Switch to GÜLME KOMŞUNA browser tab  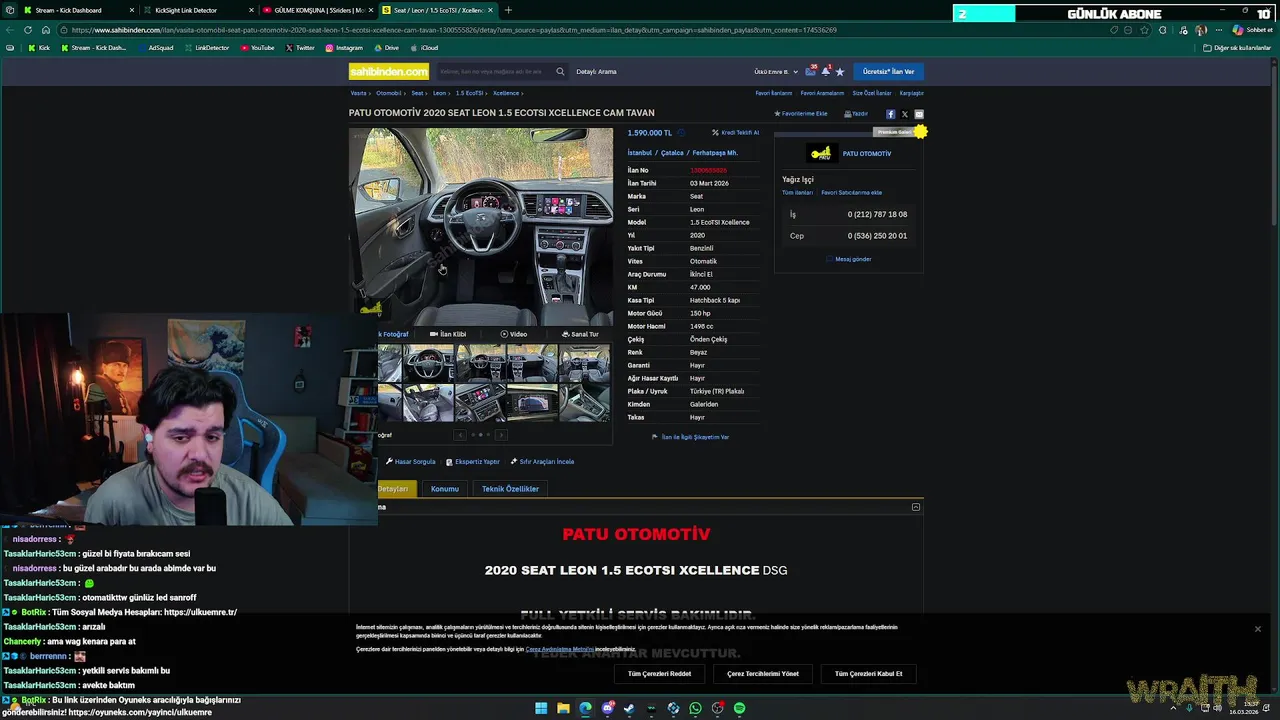(x=317, y=10)
